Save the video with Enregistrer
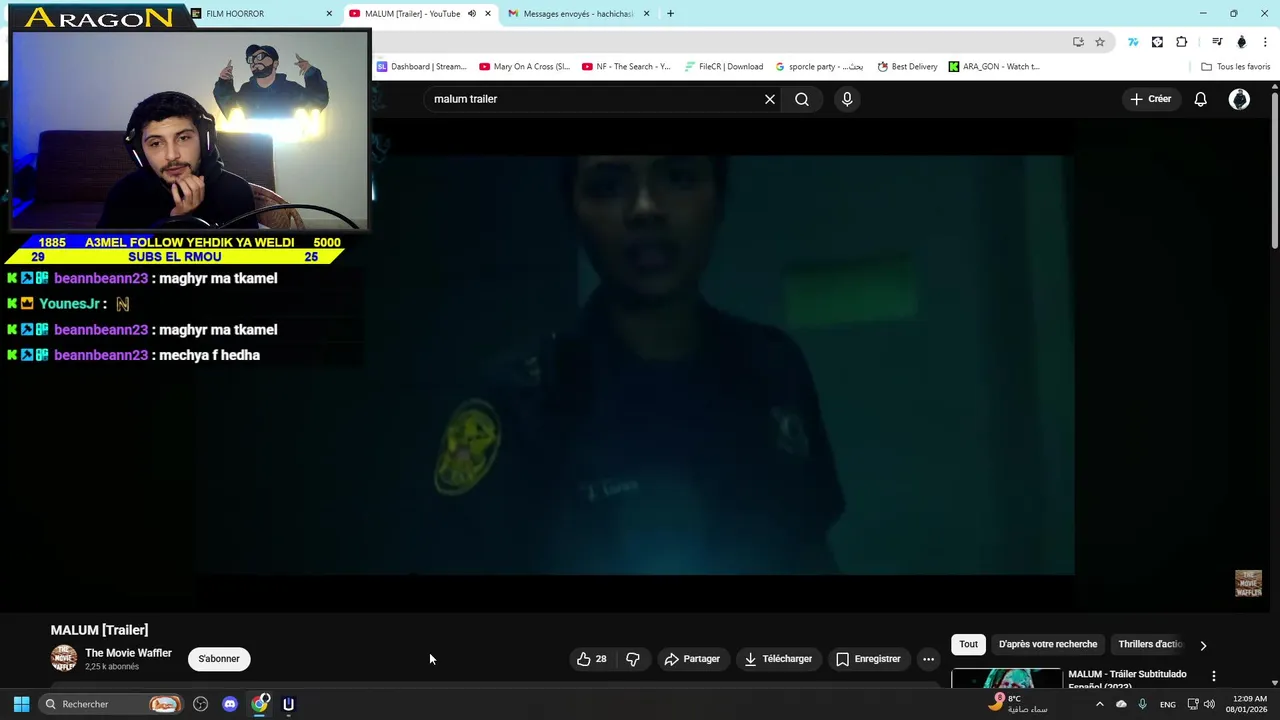The image size is (1280, 720). 868,659
